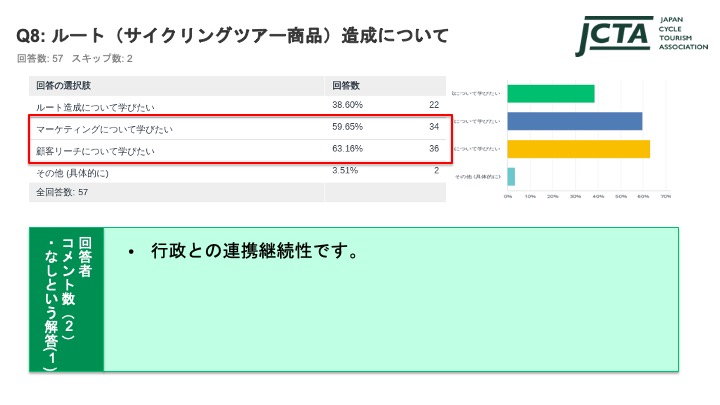Select the yellow customer-reach bar
Viewport: 720px width, 405px height.
(579, 149)
